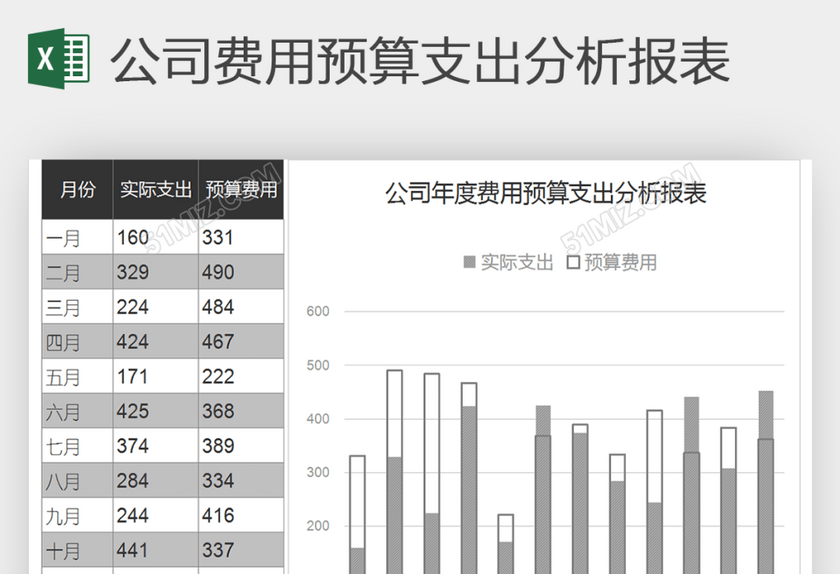The height and width of the screenshot is (574, 840).
Task: Click the 六月 row label
Action: point(63,412)
